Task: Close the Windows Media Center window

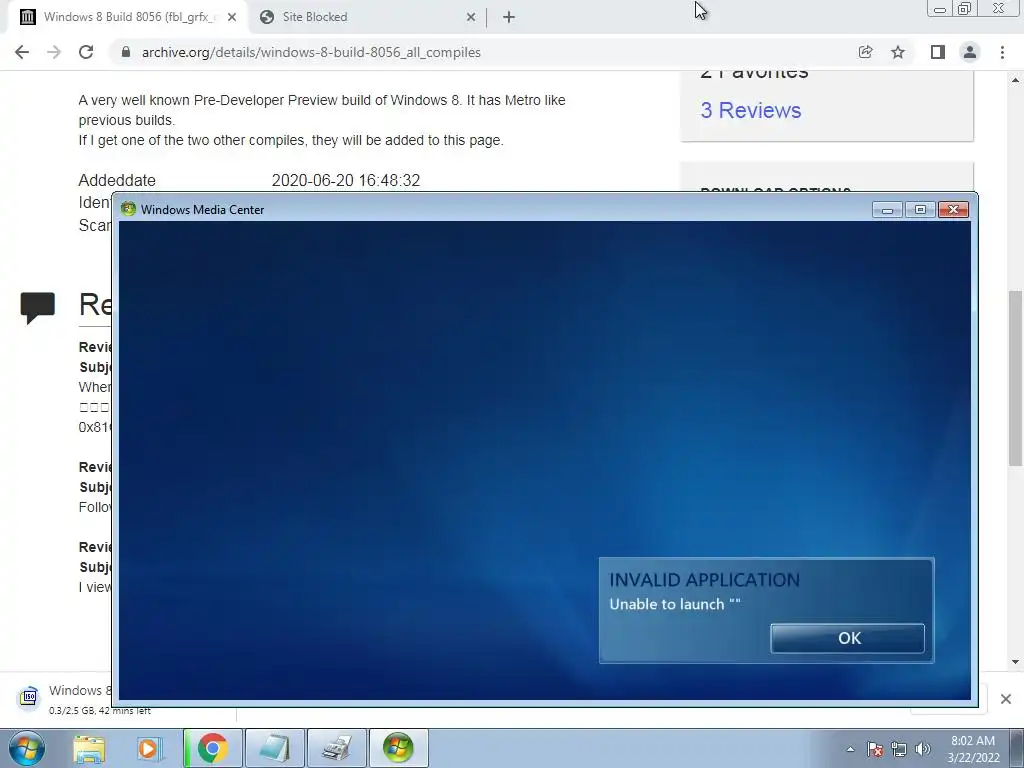Action: (x=953, y=210)
